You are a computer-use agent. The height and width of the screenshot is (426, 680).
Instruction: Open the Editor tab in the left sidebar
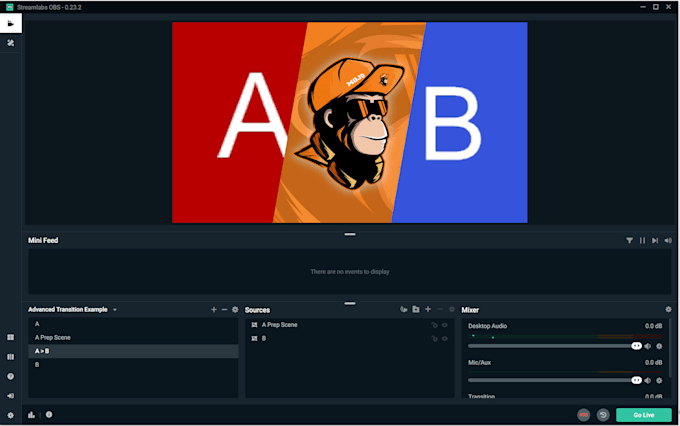coord(11,23)
